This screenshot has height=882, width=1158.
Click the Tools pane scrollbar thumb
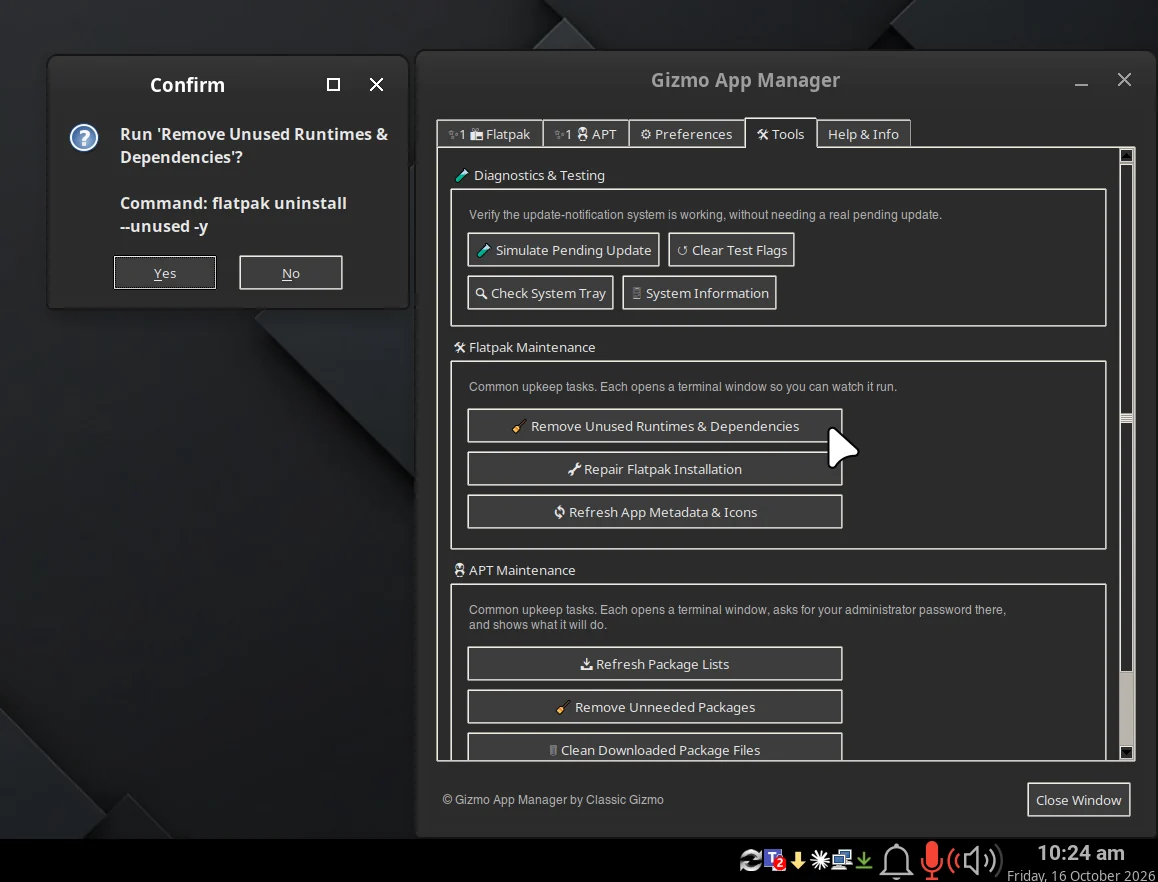coord(1126,418)
